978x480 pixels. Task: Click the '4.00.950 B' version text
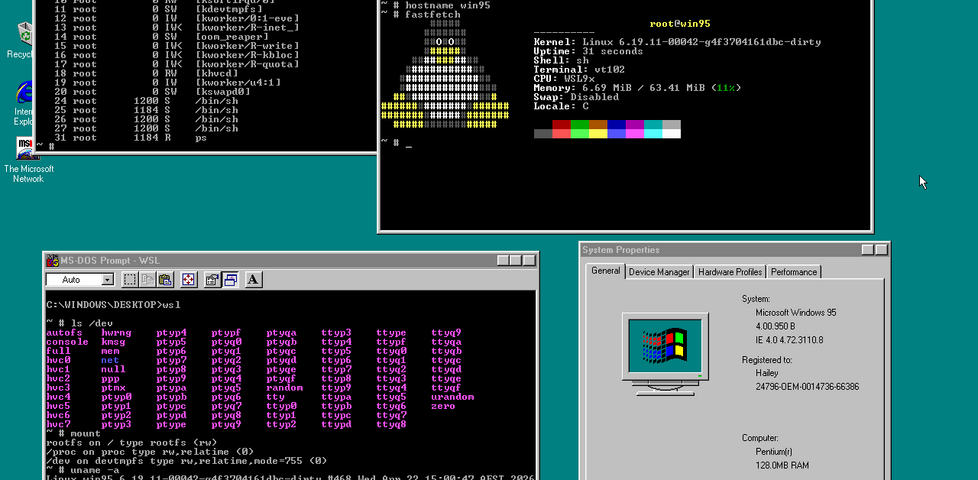pyautogui.click(x=775, y=326)
